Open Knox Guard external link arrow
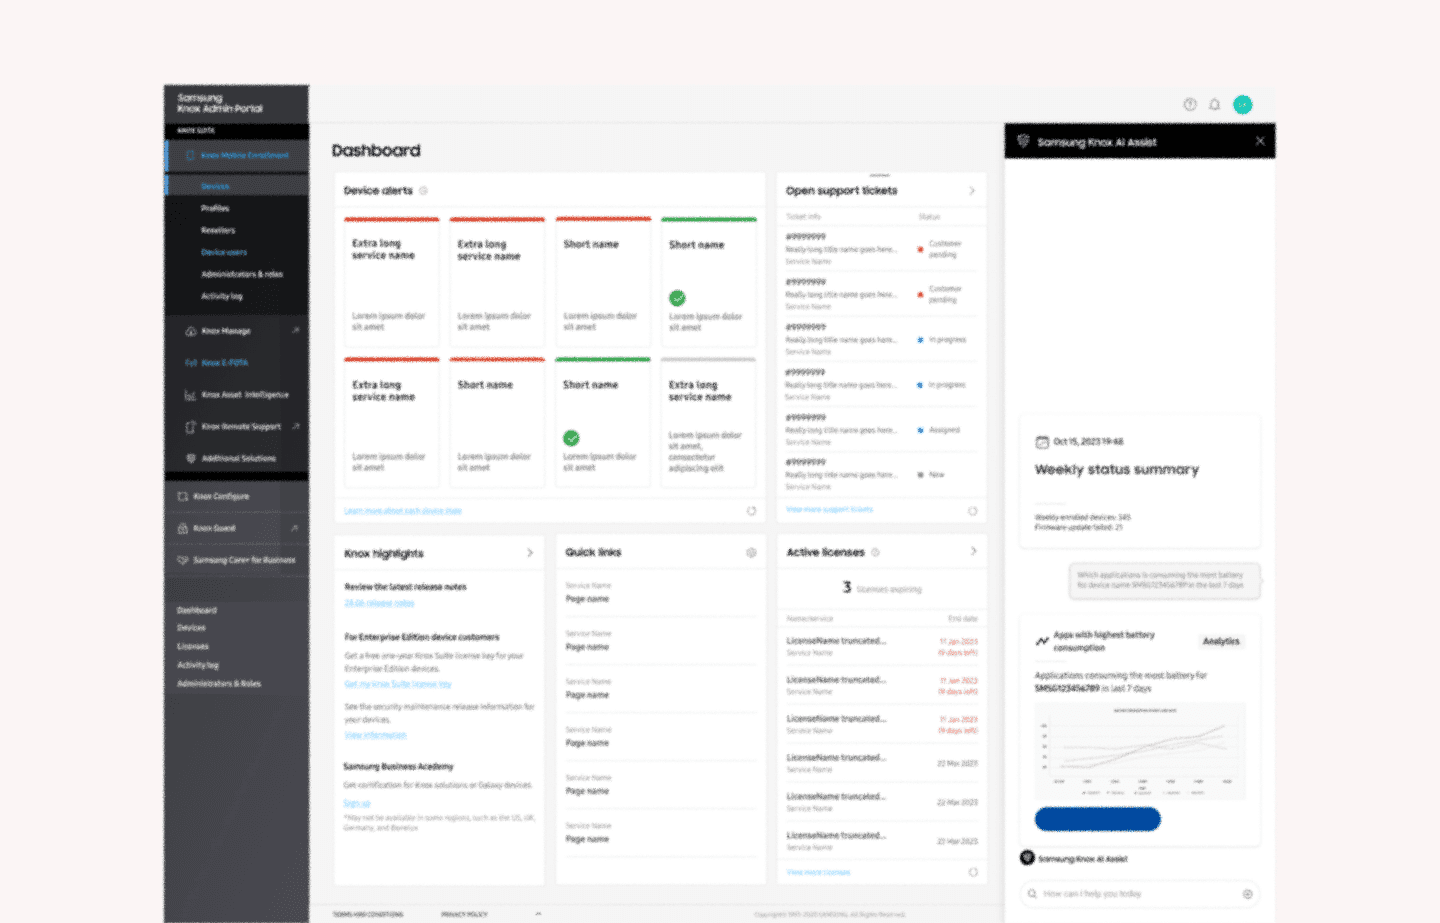 coord(295,528)
